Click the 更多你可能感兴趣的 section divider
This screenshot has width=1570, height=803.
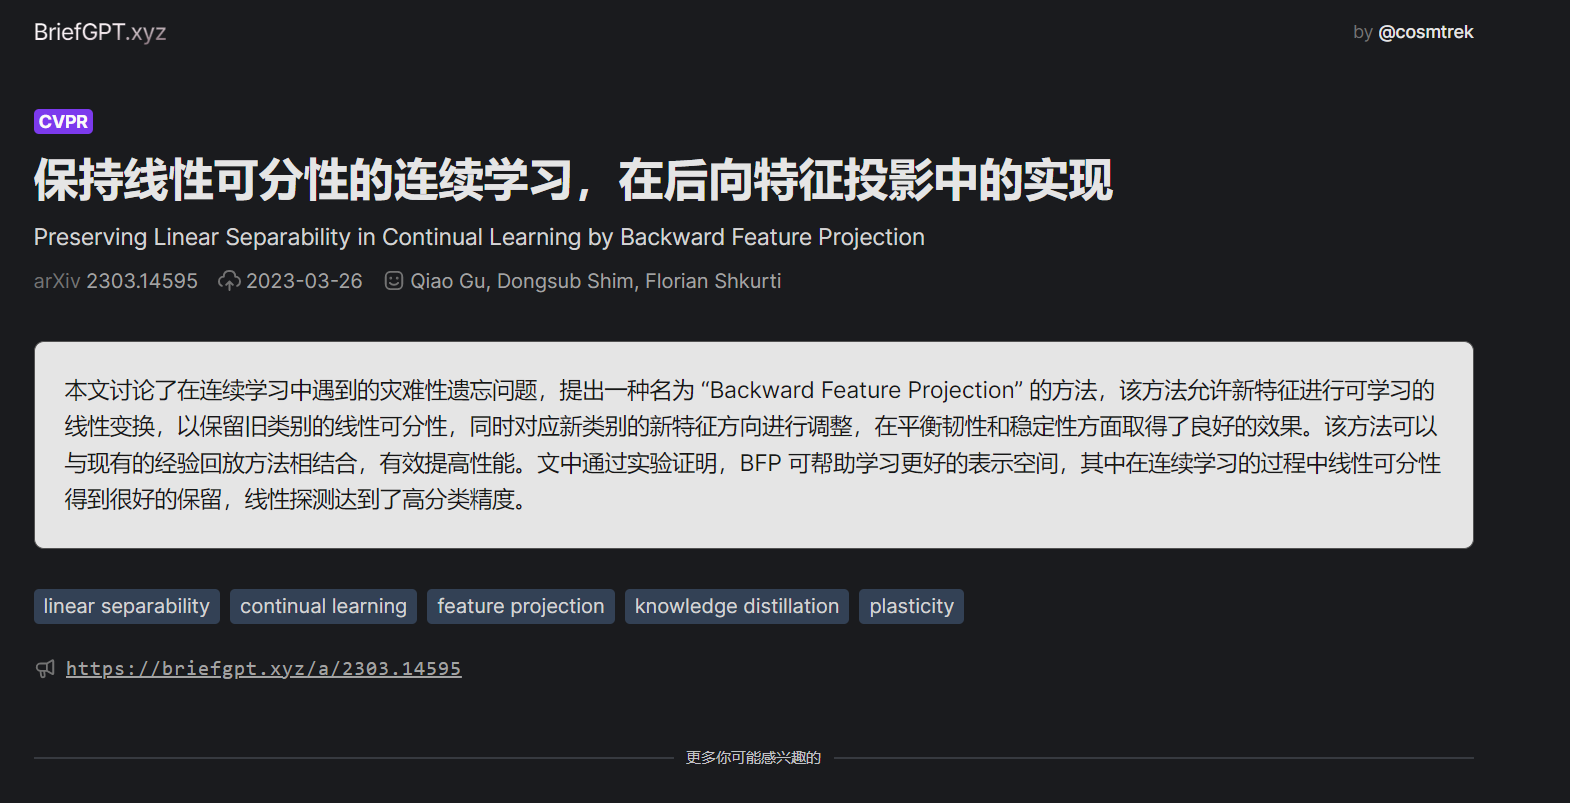[754, 758]
